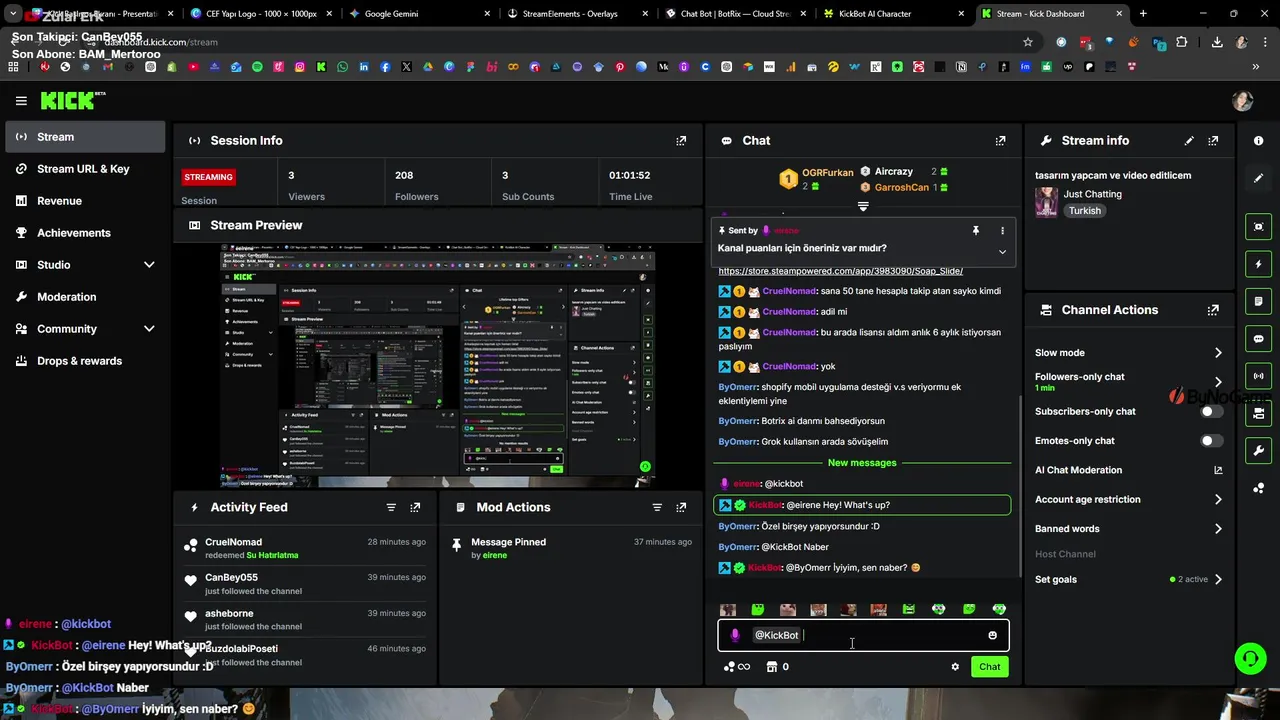
Task: Open the info icon in right toolbar
Action: tap(1258, 141)
